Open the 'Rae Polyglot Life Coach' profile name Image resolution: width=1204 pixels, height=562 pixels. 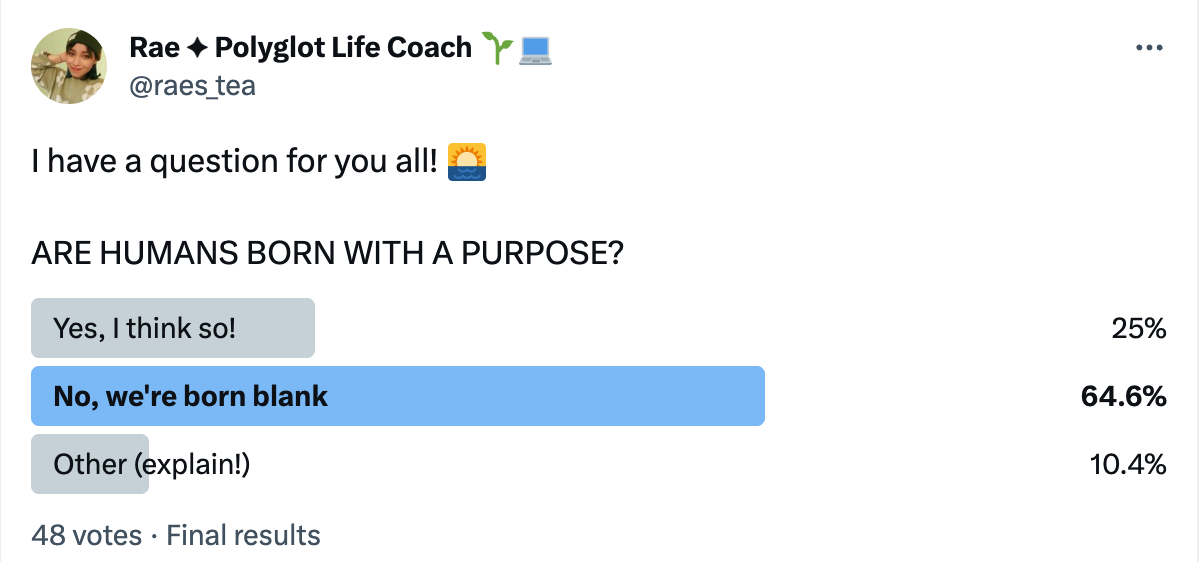click(x=300, y=47)
